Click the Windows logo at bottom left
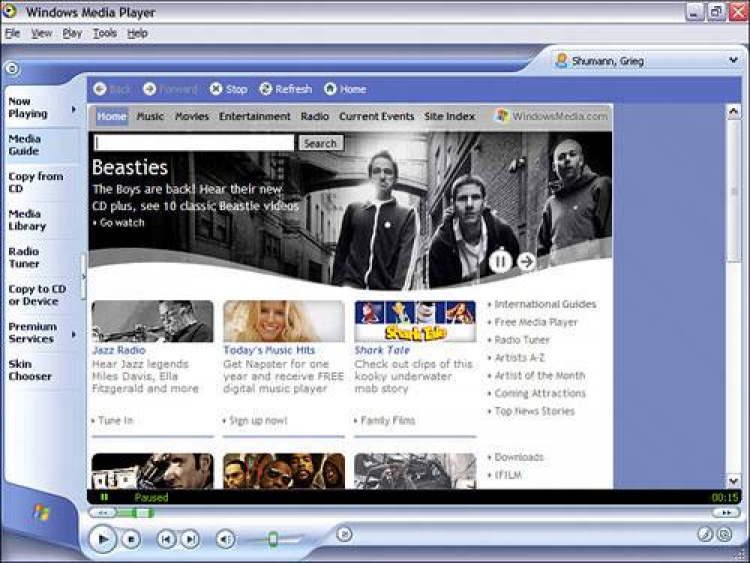This screenshot has height=563, width=750. (42, 513)
